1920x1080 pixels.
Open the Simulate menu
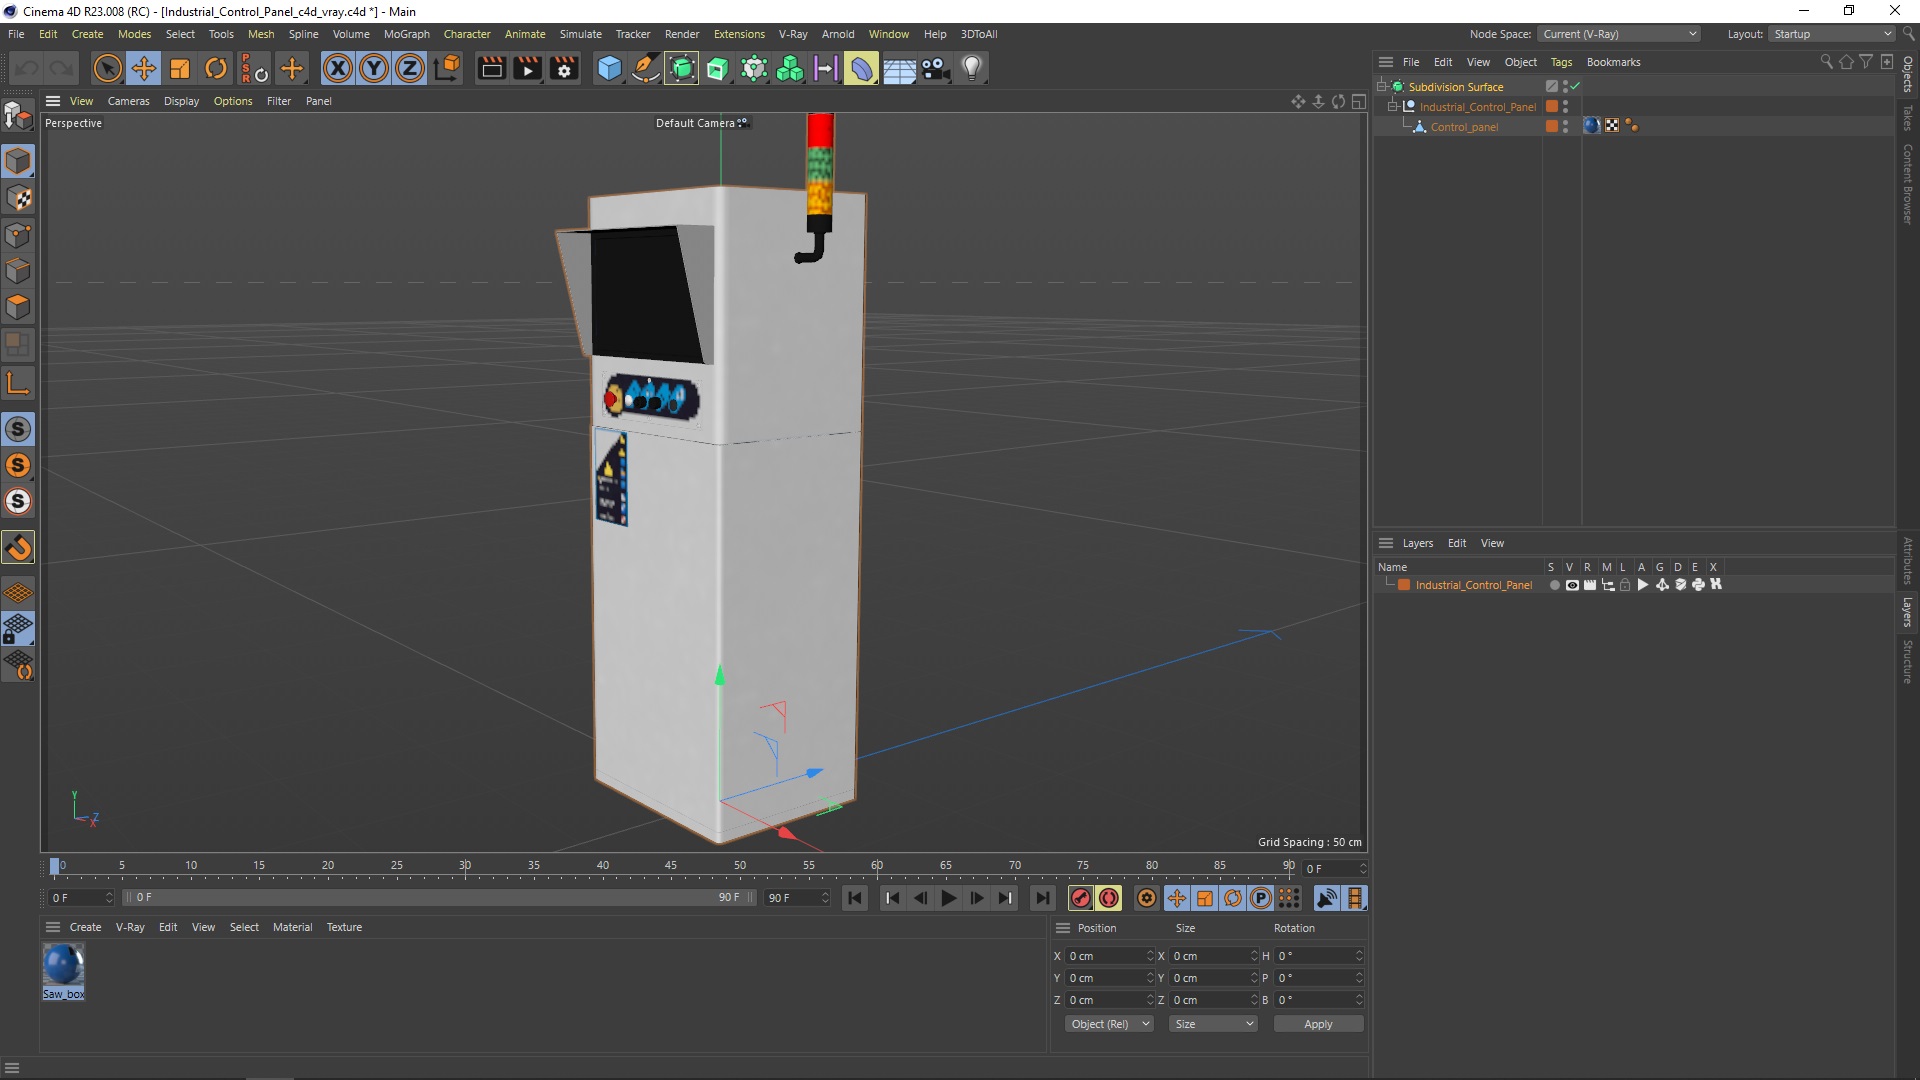click(580, 34)
